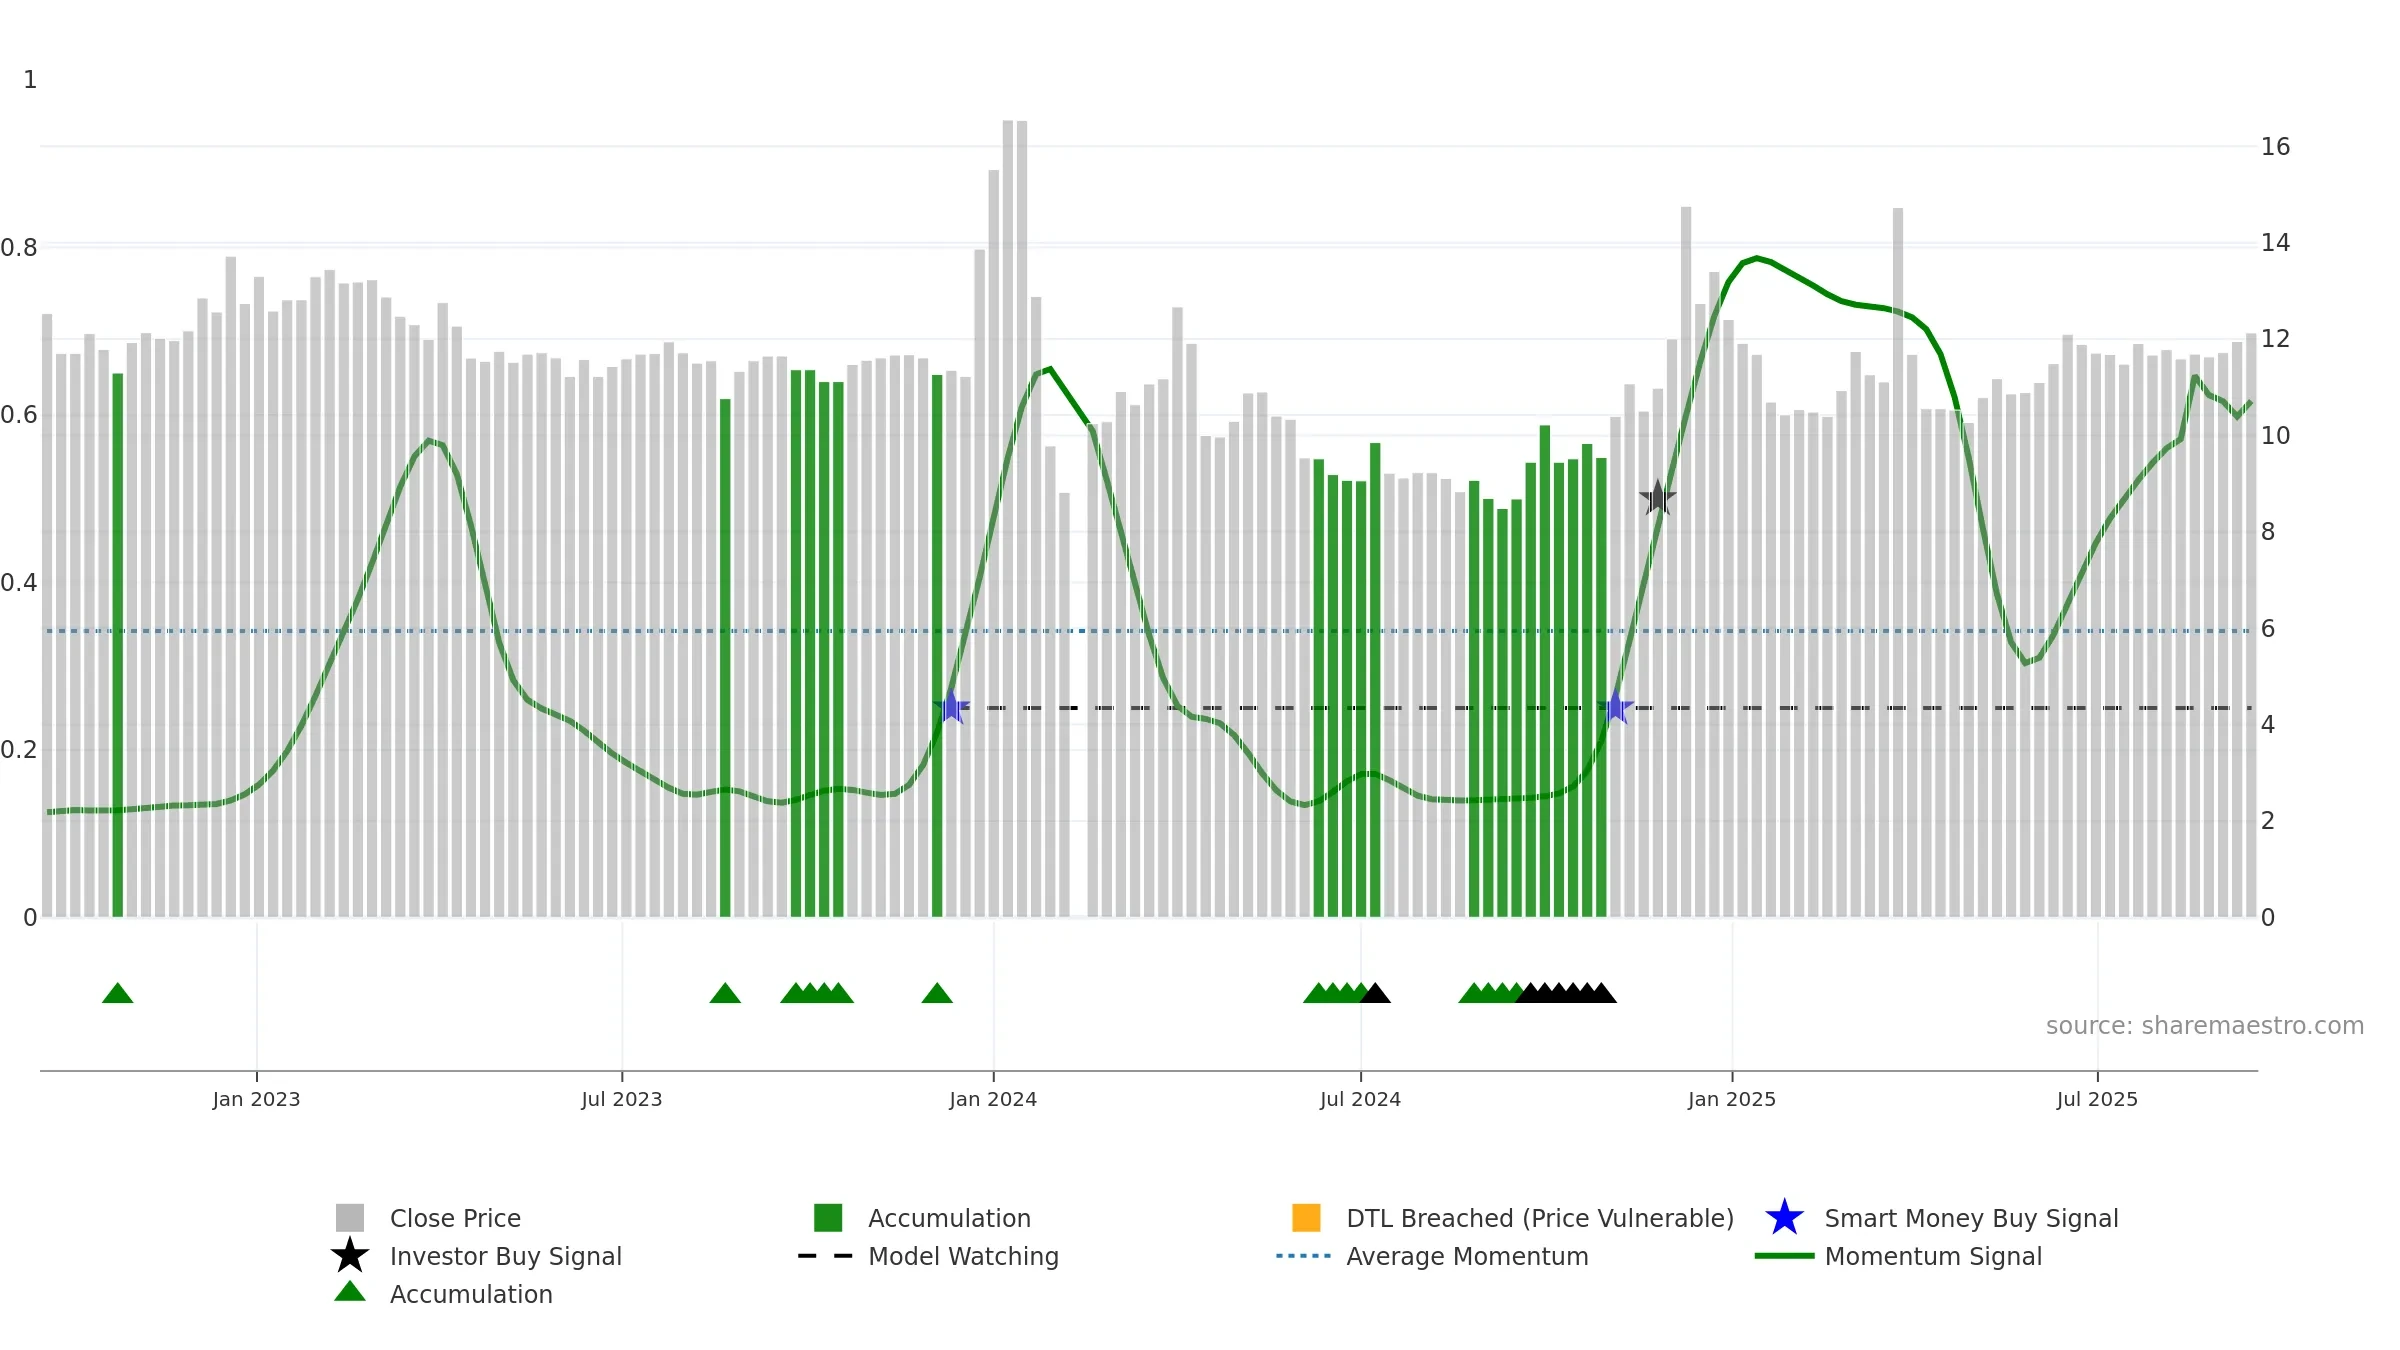
Task: Click the blue star marker near Dec 2023
Action: (x=951, y=707)
